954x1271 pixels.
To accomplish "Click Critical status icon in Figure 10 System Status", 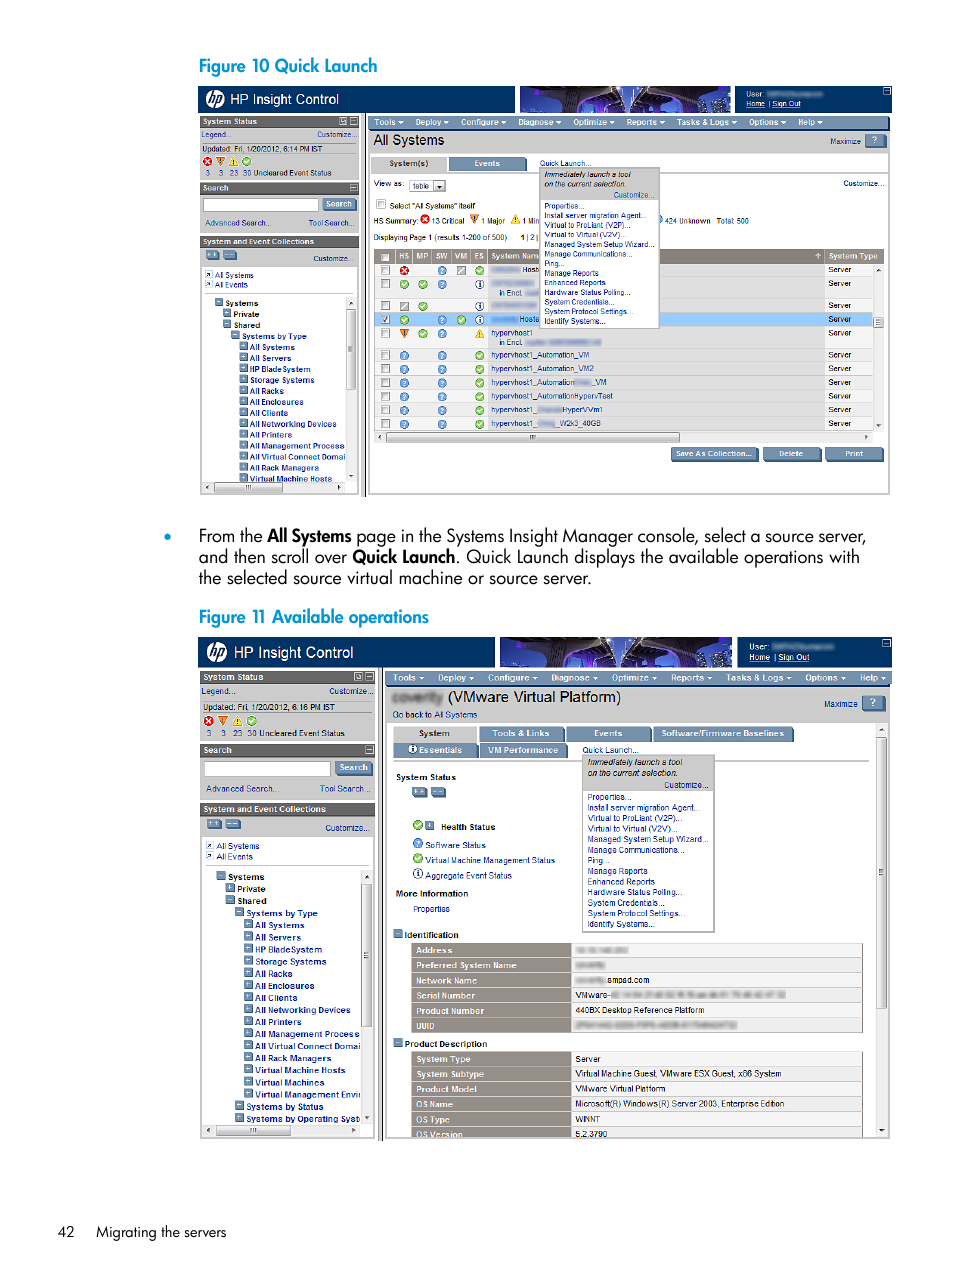I will (208, 161).
